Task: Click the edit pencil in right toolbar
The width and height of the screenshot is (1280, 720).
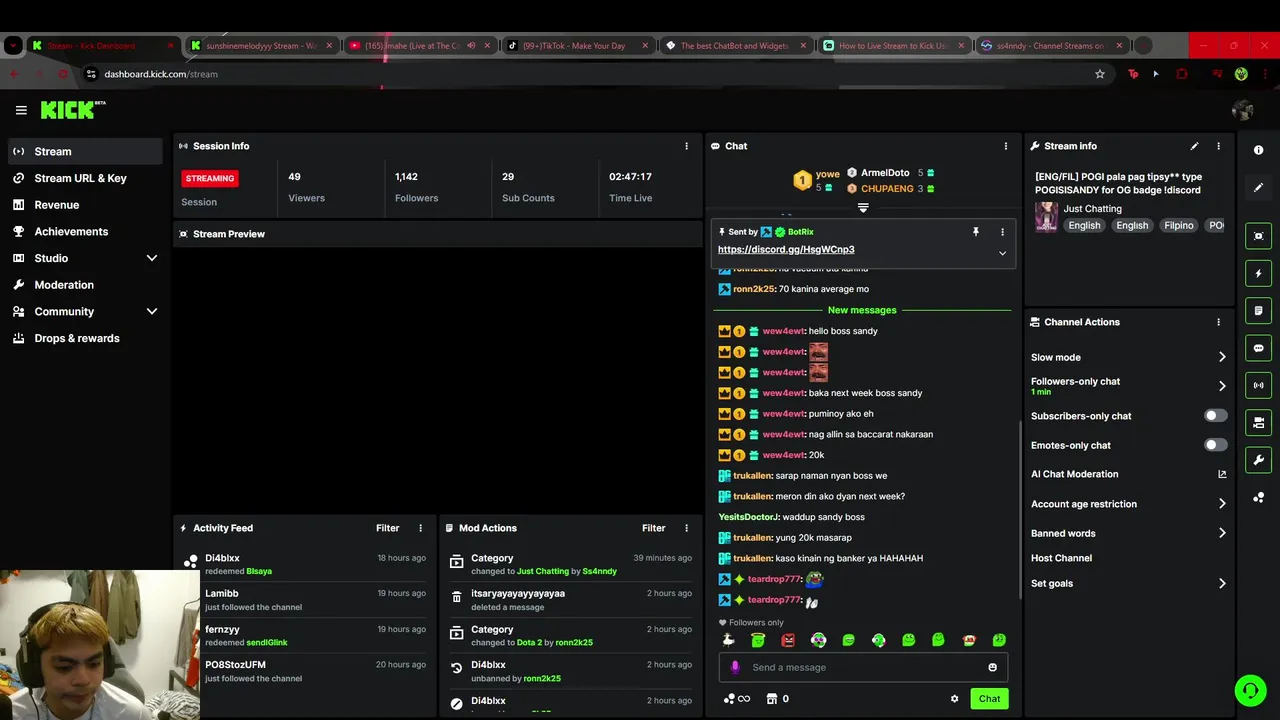Action: click(x=1258, y=187)
